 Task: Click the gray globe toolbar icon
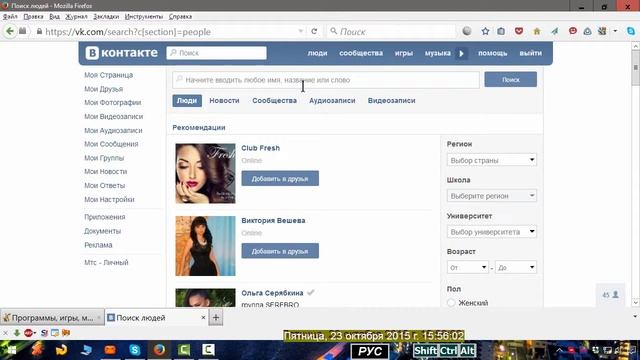(x=467, y=31)
